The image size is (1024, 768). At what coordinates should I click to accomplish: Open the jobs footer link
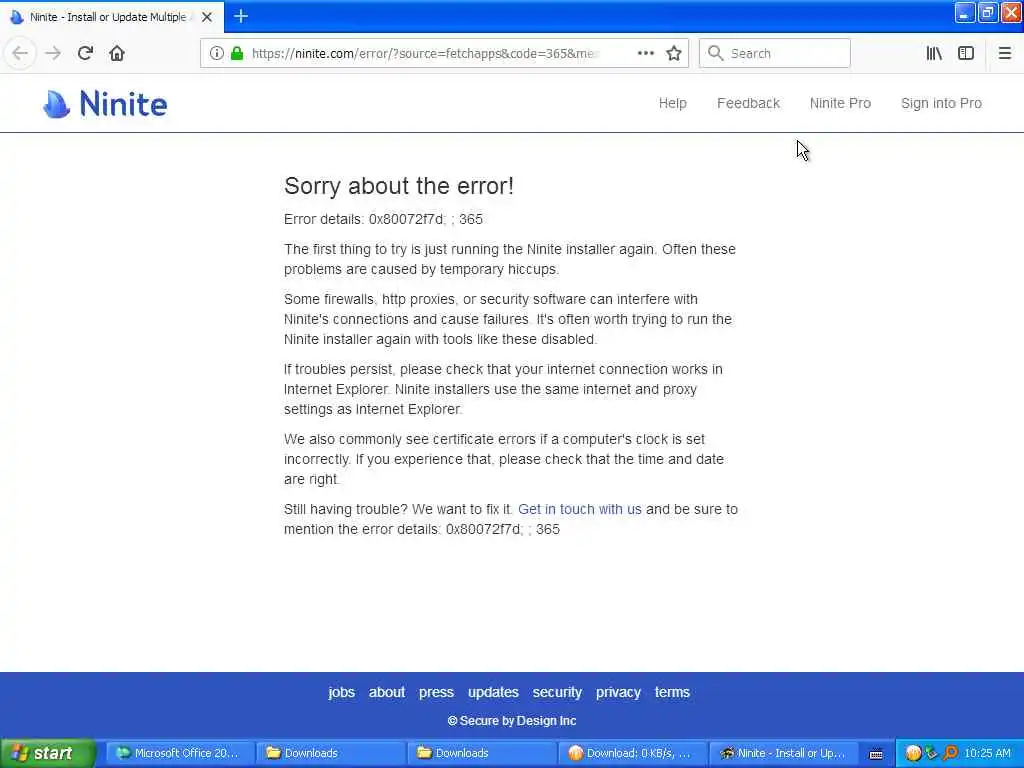pos(342,692)
